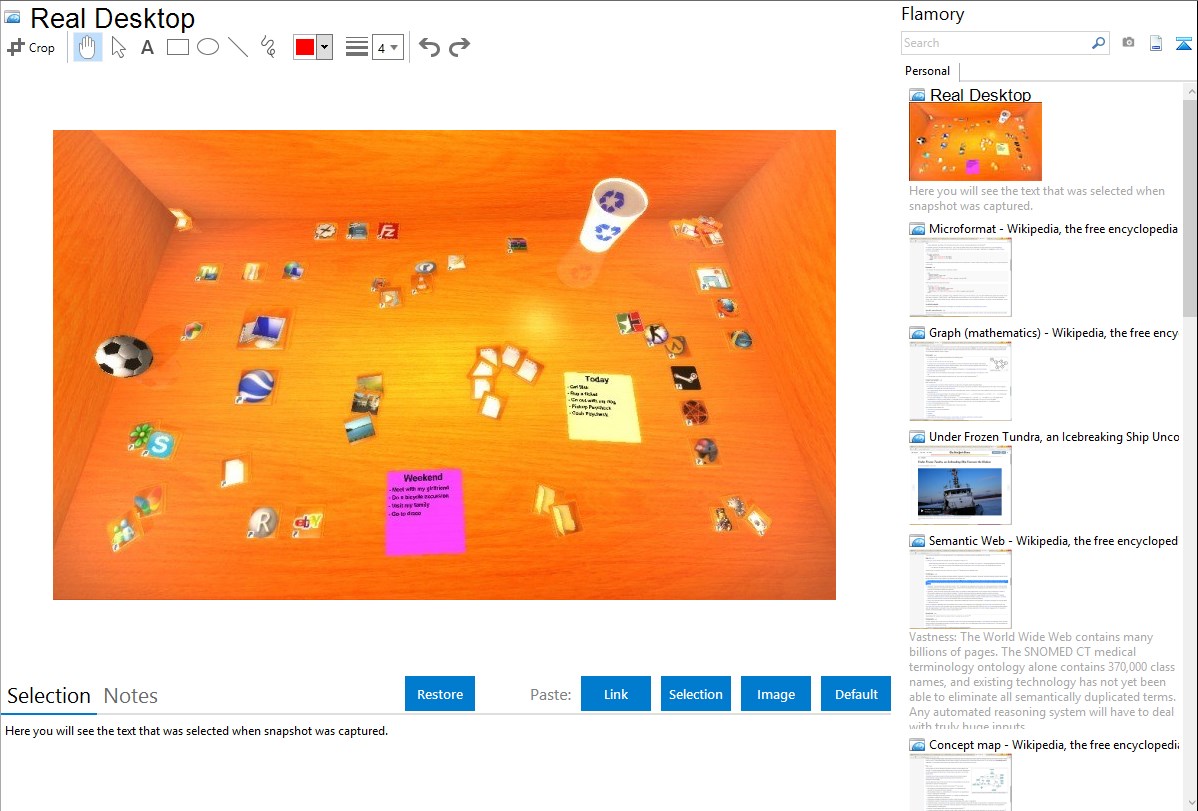The width and height of the screenshot is (1198, 811).
Task: Select the ellipse shape tool
Action: (x=208, y=47)
